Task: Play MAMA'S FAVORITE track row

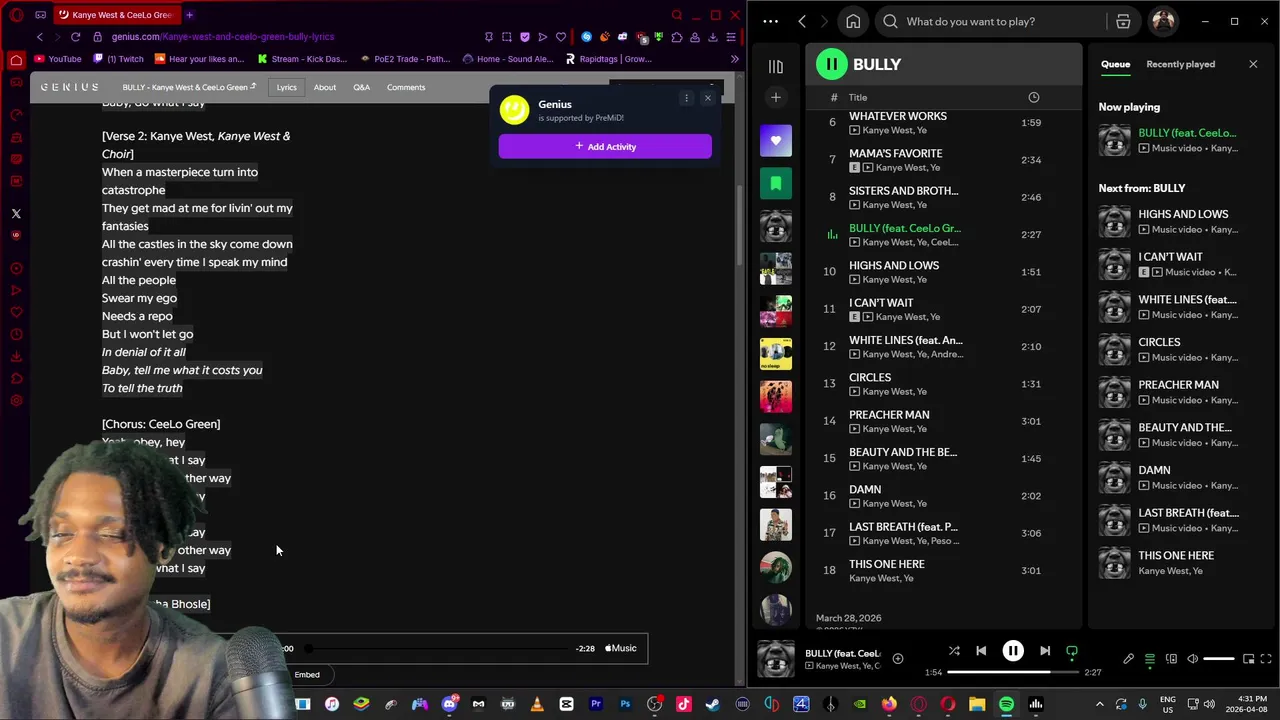Action: coord(943,160)
